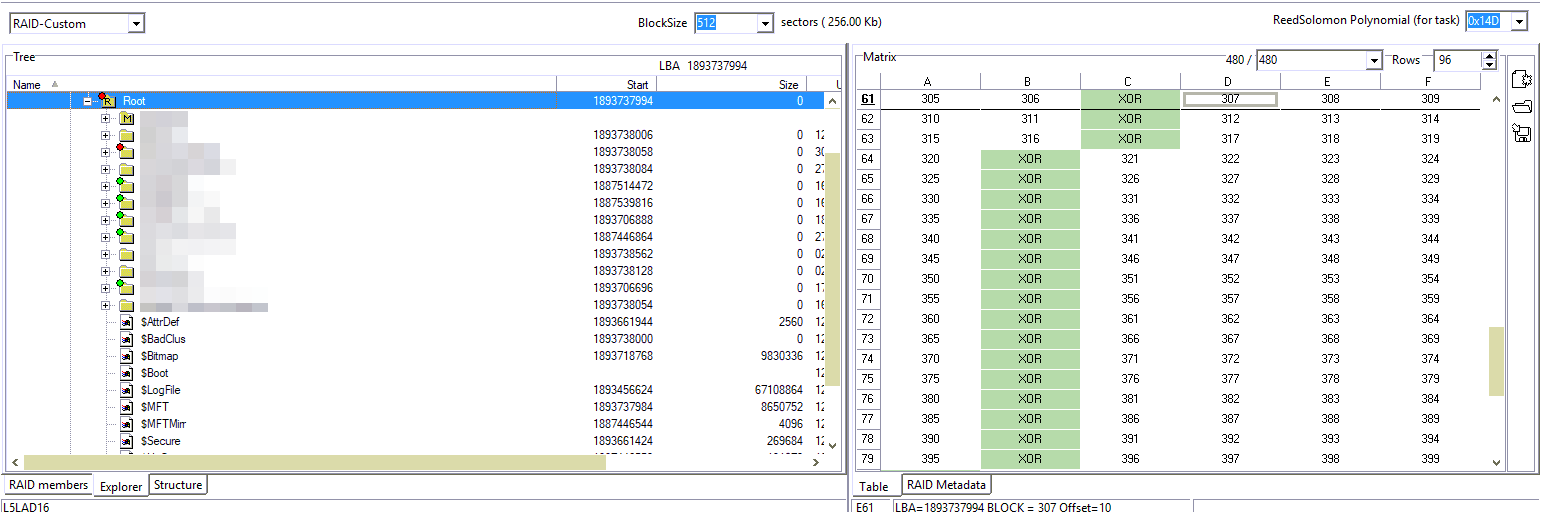
Task: Click the M-labeled folder icon under Root
Action: coord(126,118)
